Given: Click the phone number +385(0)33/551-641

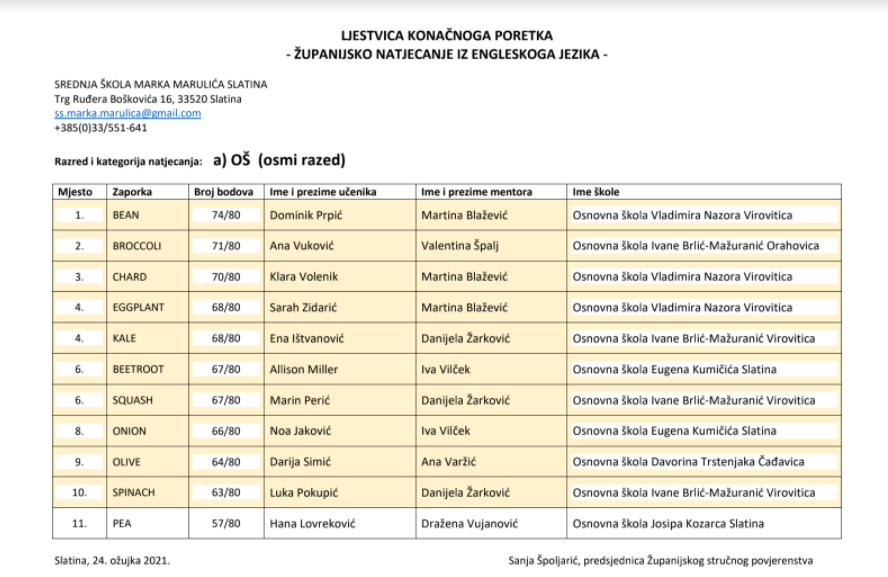Looking at the screenshot, I should (x=101, y=128).
